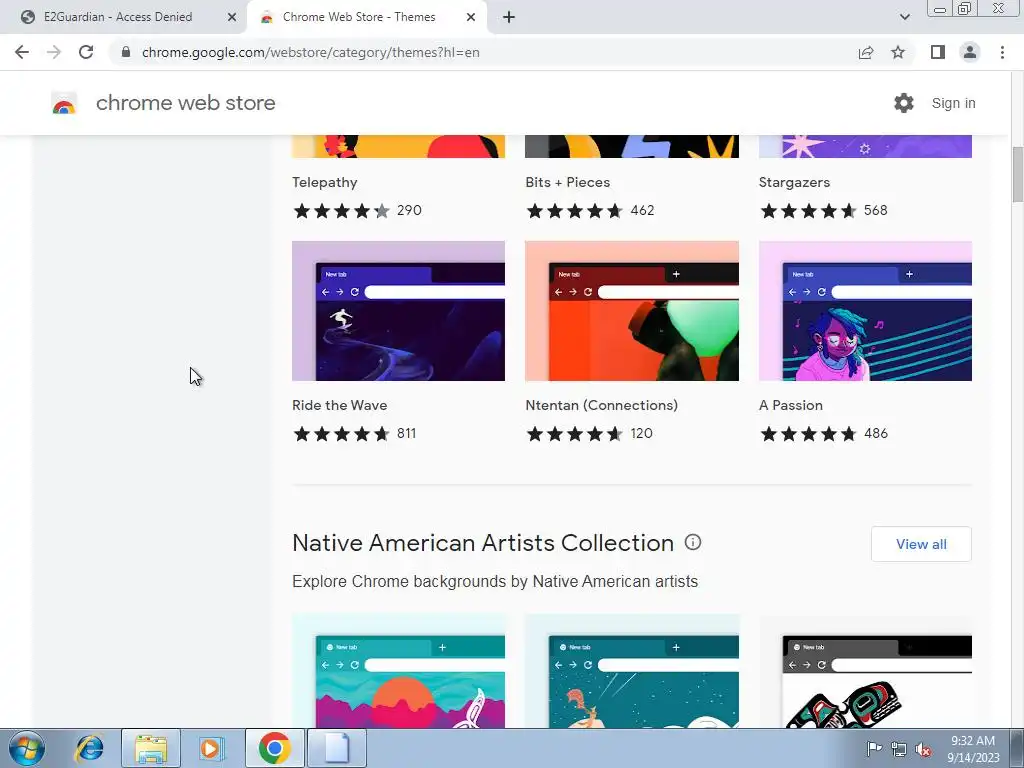Bookmark this page with the star icon
The image size is (1024, 768).
coord(898,52)
